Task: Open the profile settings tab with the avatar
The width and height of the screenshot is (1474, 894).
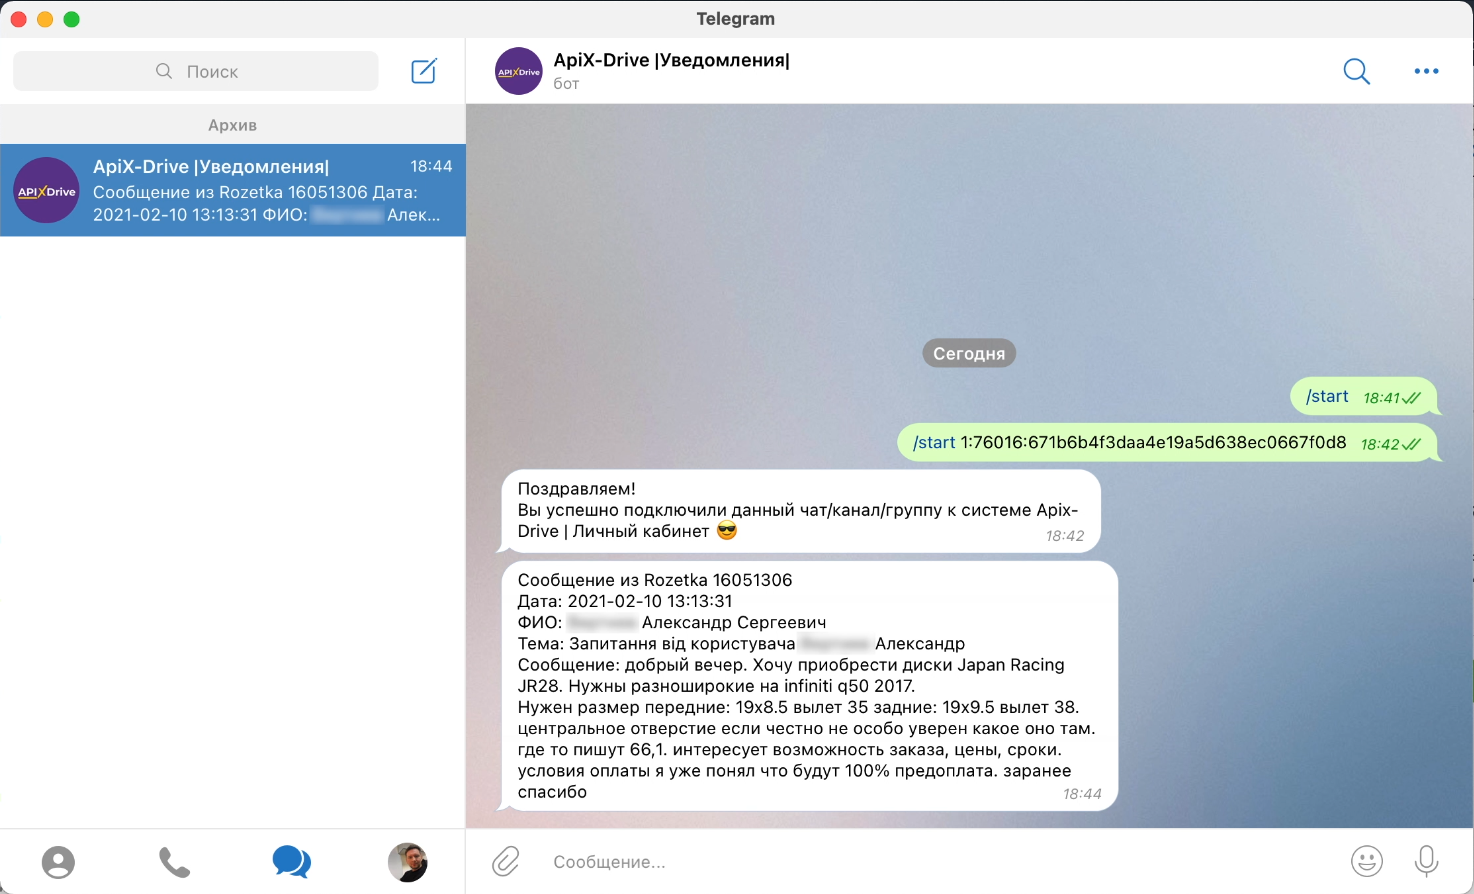Action: pyautogui.click(x=407, y=862)
